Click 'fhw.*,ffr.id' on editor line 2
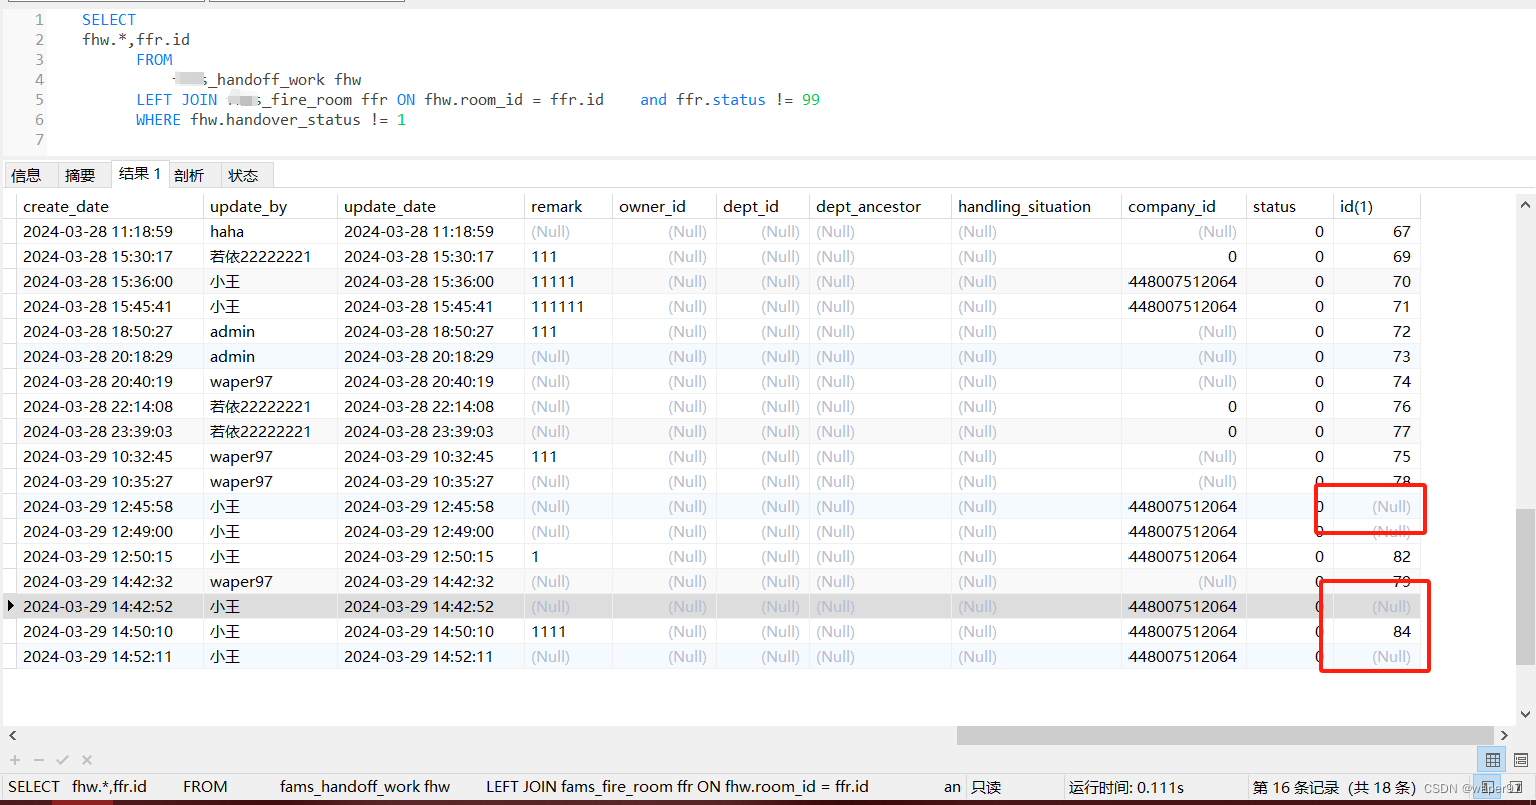 [x=136, y=39]
